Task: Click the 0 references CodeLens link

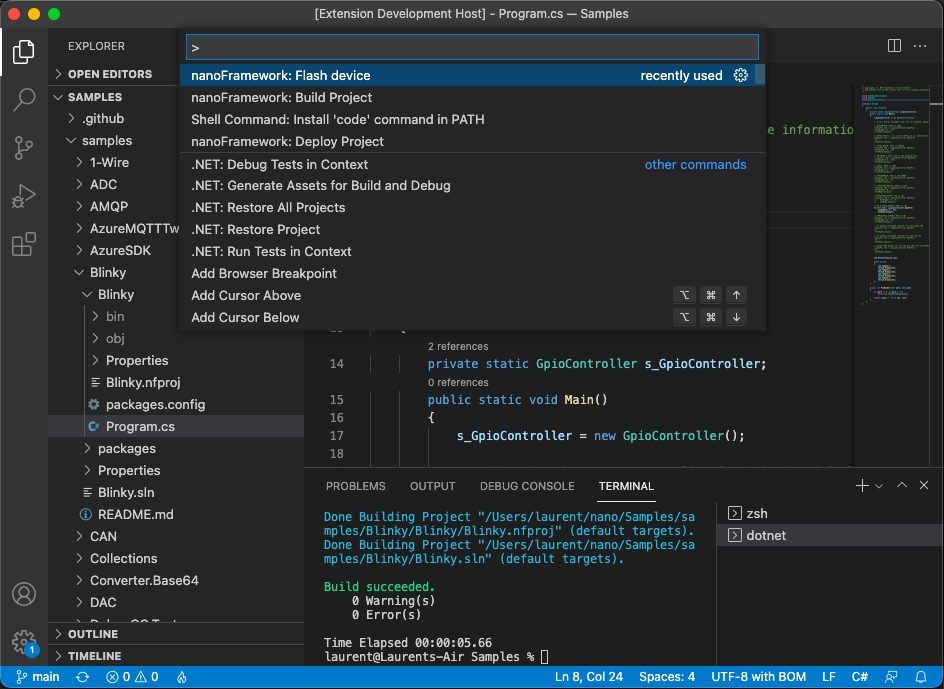Action: 458,382
